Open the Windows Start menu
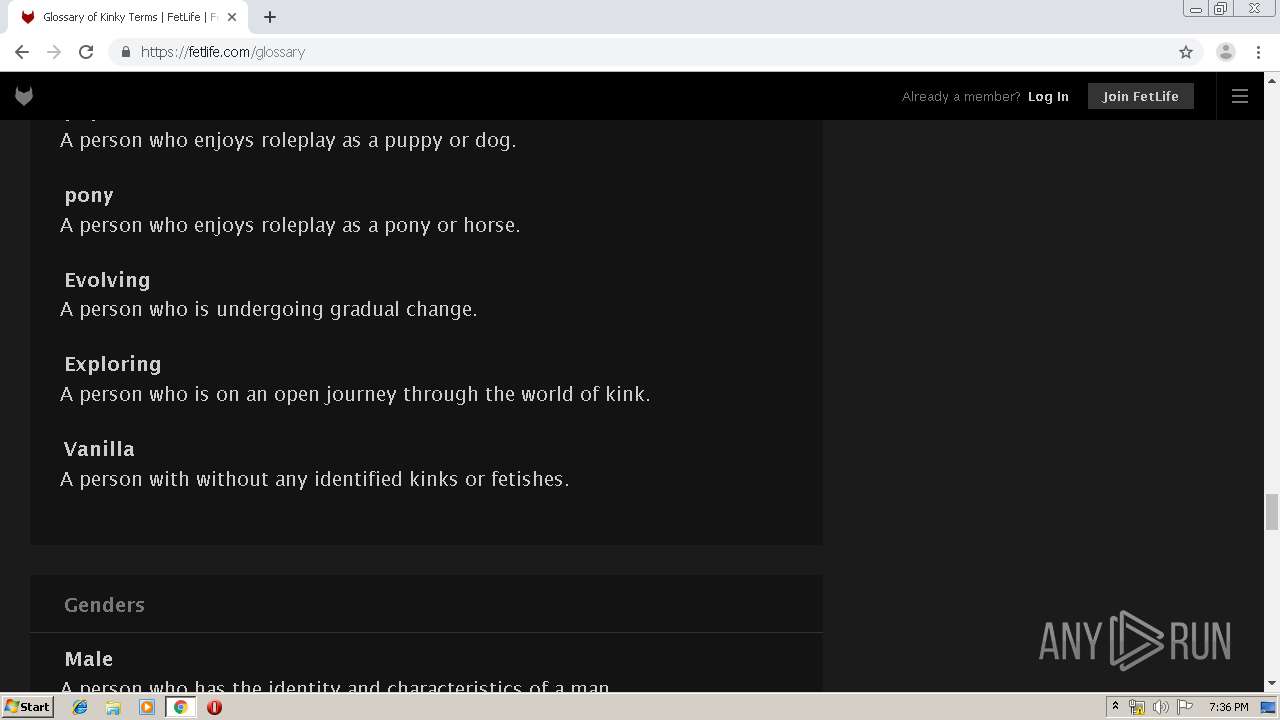 pyautogui.click(x=27, y=707)
